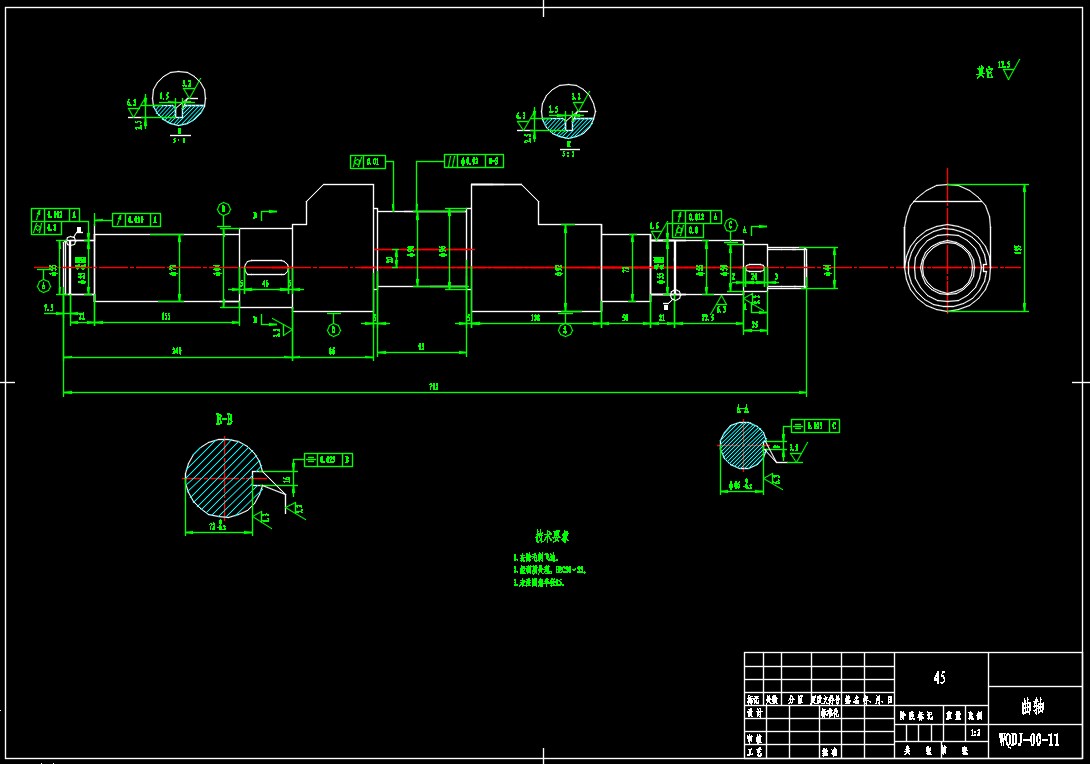Click the datum A circle at left shaft end
This screenshot has height=764, width=1090.
pyautogui.click(x=44, y=285)
